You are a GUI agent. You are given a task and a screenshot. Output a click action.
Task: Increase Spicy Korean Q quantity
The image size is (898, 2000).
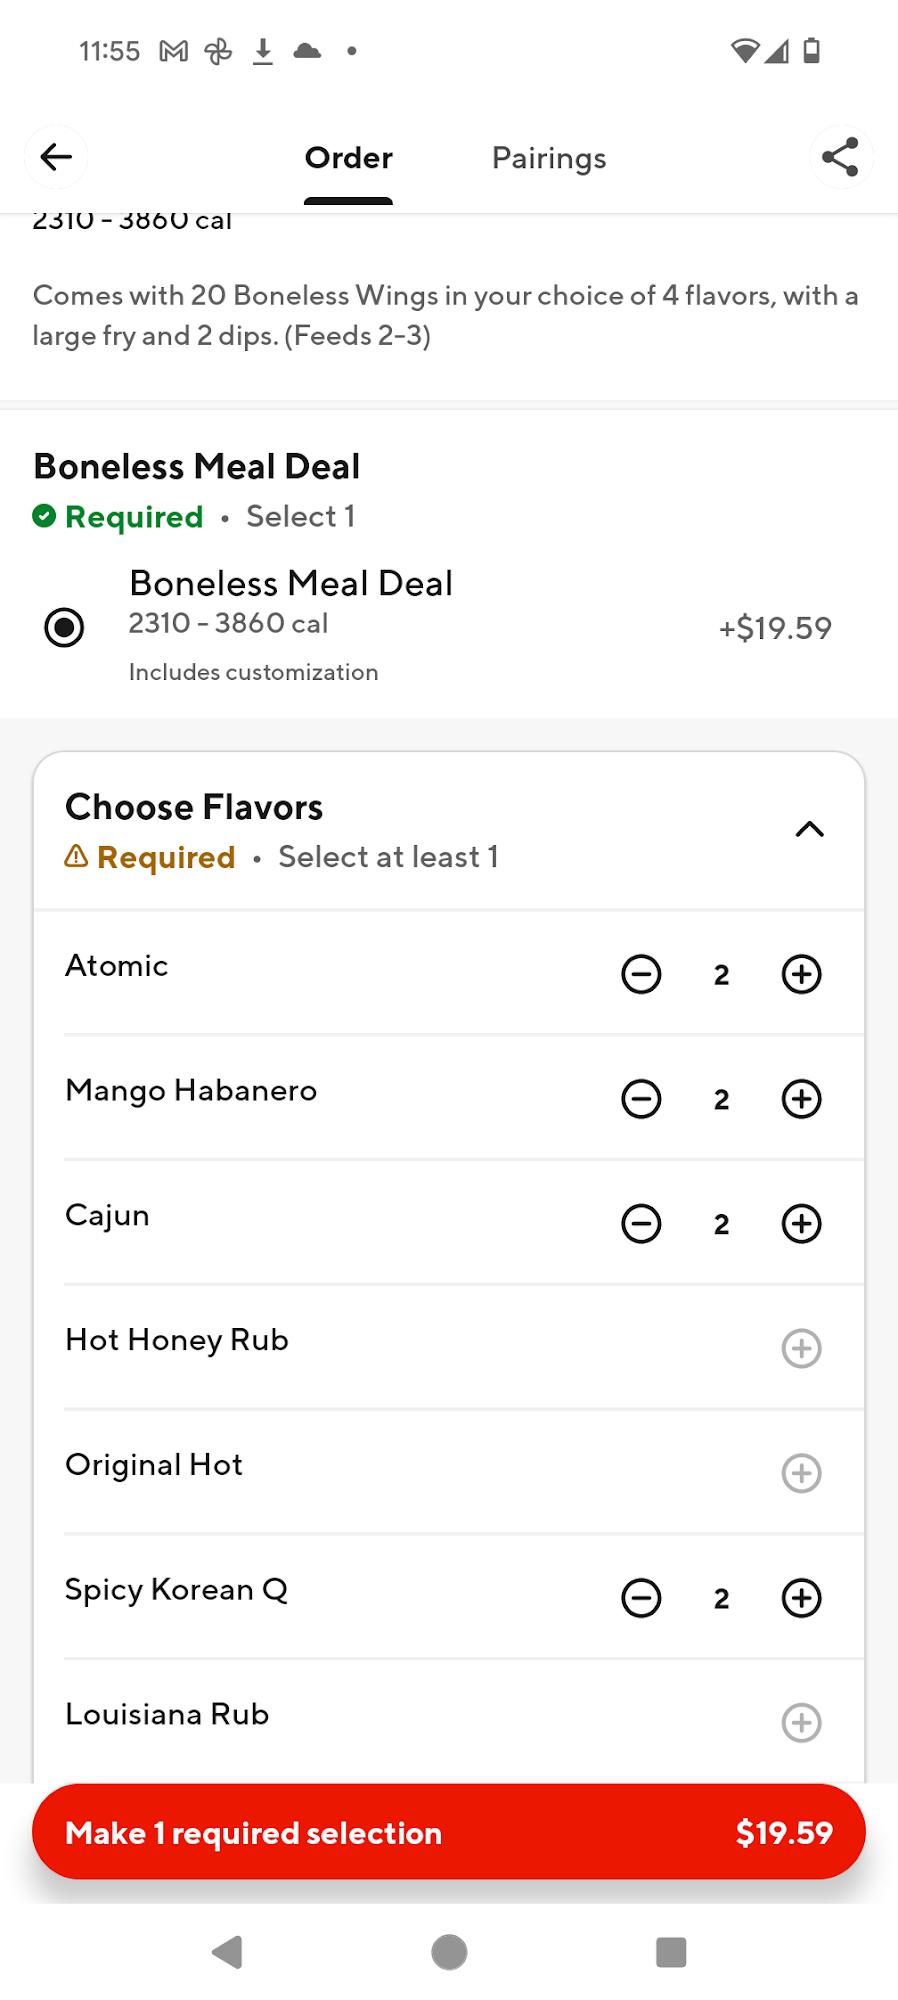click(x=801, y=1598)
